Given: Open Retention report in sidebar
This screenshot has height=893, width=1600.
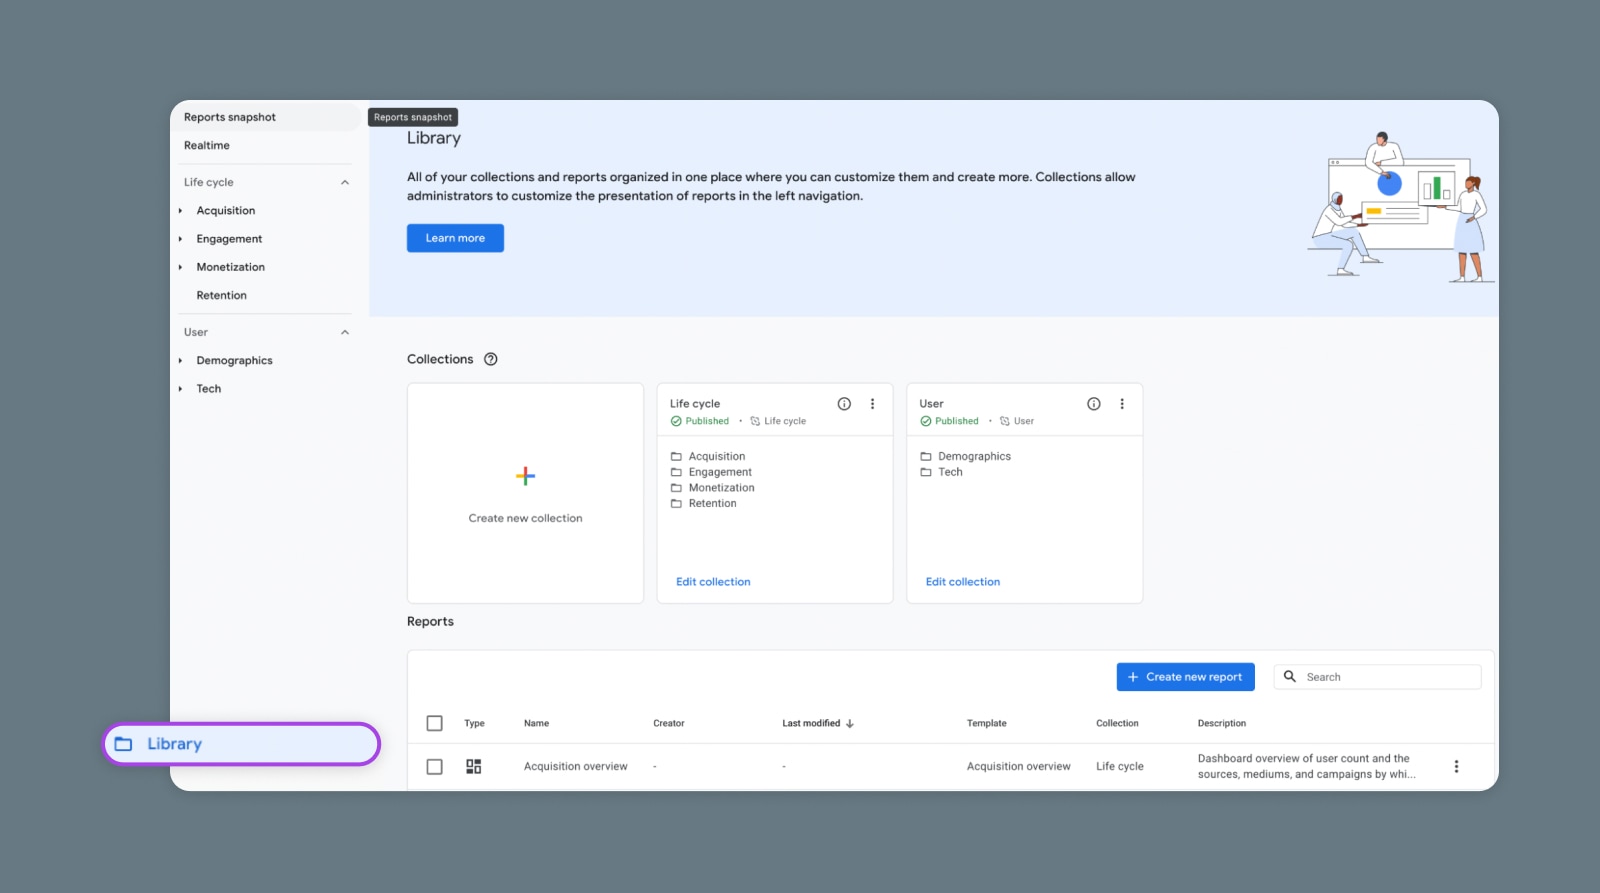Looking at the screenshot, I should tap(221, 295).
